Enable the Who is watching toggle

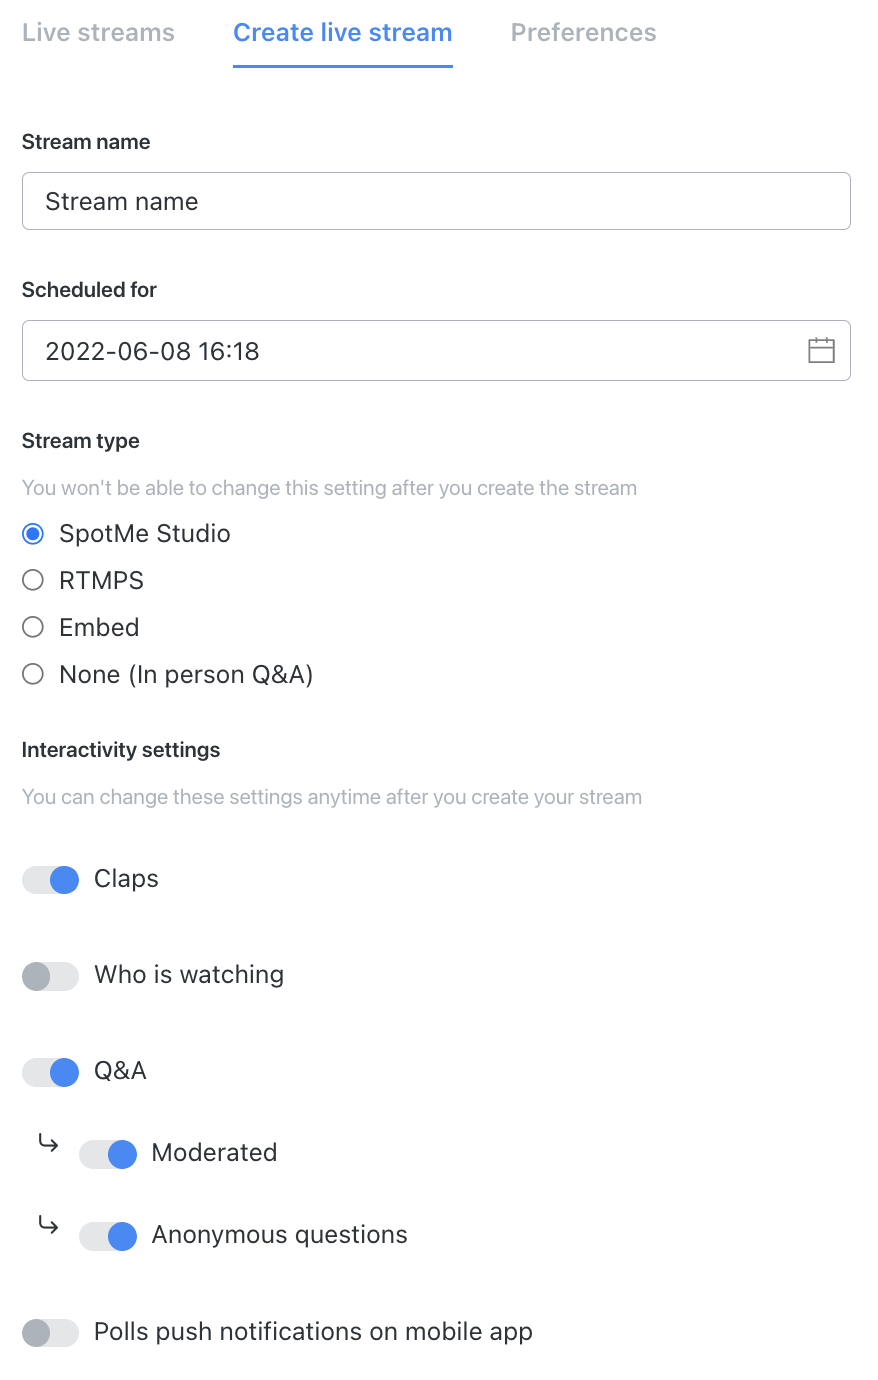pos(50,976)
